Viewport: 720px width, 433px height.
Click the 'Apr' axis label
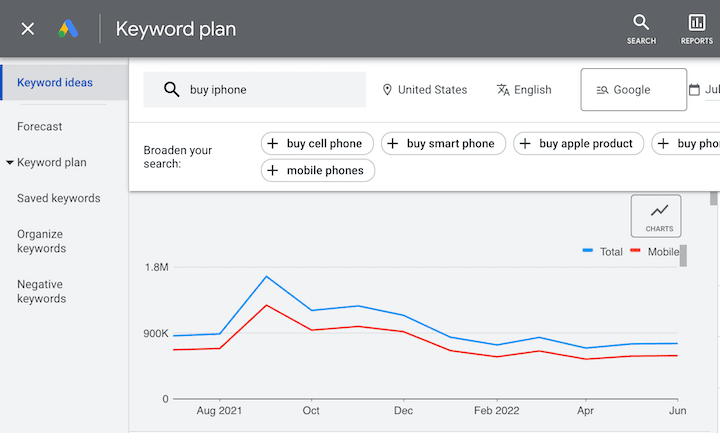(x=585, y=411)
